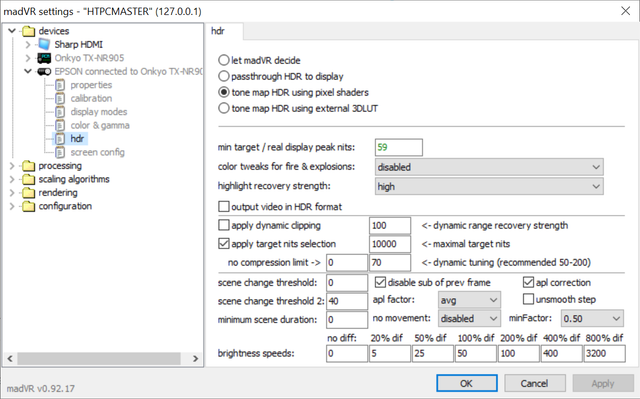Viewport: 640px width, 399px height.
Task: Expand the processing tree node
Action: [12, 166]
